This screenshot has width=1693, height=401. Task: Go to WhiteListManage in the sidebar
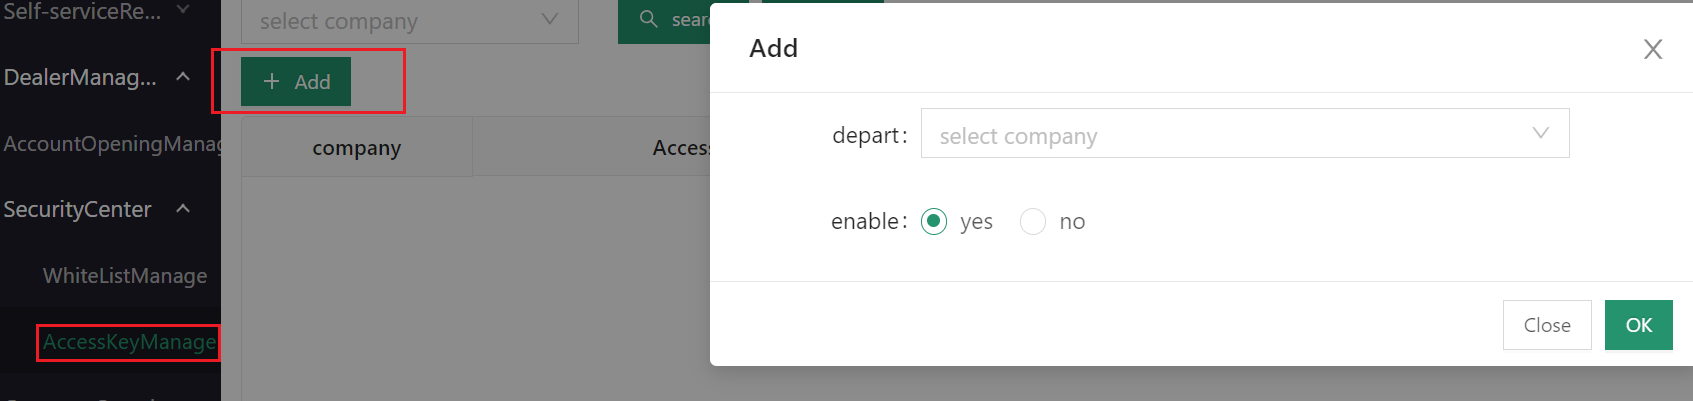click(125, 276)
